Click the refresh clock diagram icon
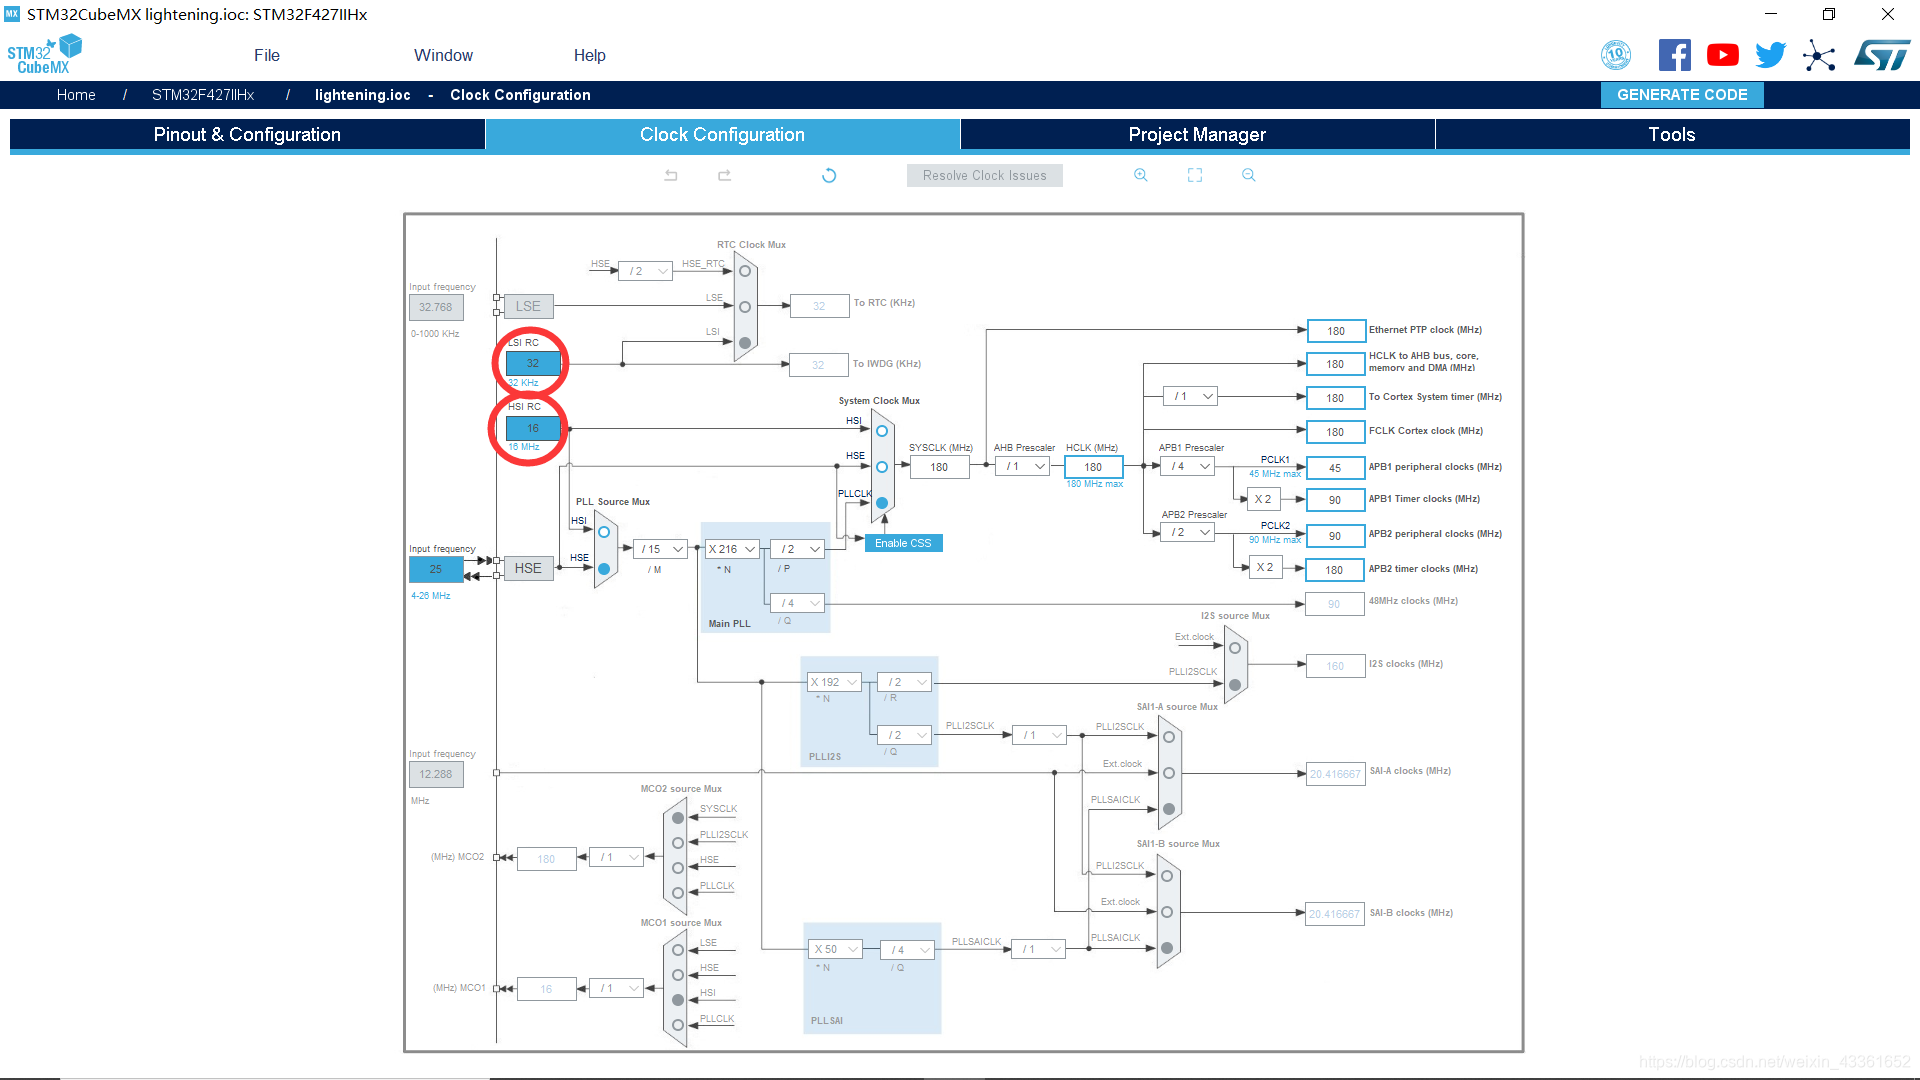 coord(829,175)
